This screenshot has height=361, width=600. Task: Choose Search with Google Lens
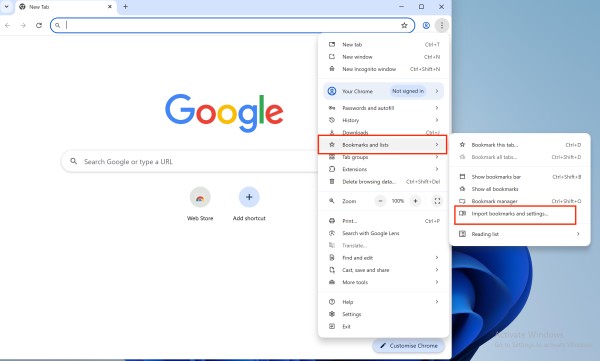click(384, 233)
